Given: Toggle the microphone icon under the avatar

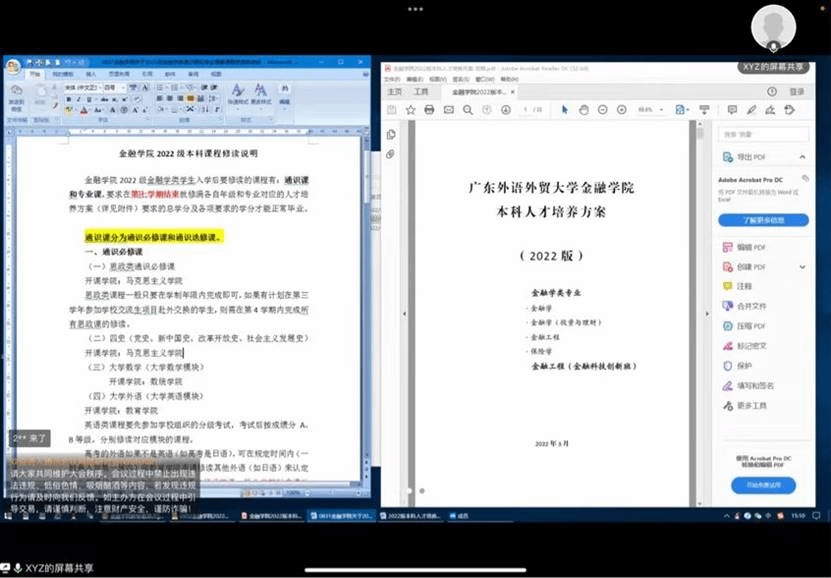Looking at the screenshot, I should coord(773,46).
